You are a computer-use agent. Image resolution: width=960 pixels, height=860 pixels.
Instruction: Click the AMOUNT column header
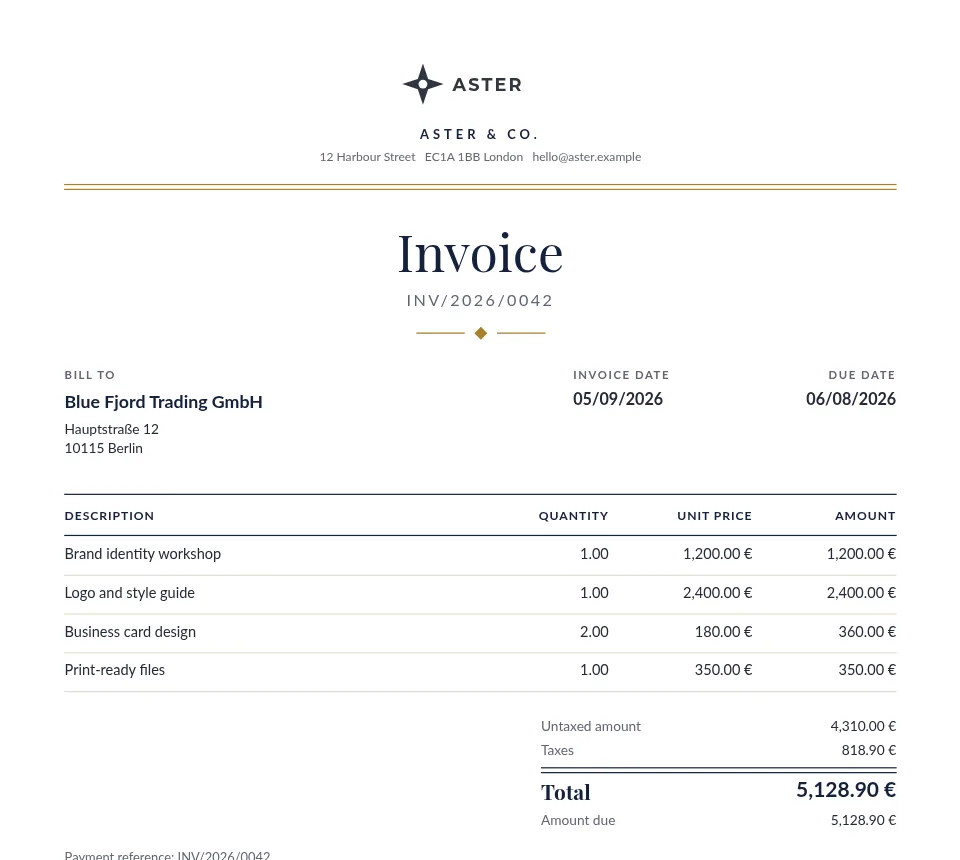[x=866, y=516]
